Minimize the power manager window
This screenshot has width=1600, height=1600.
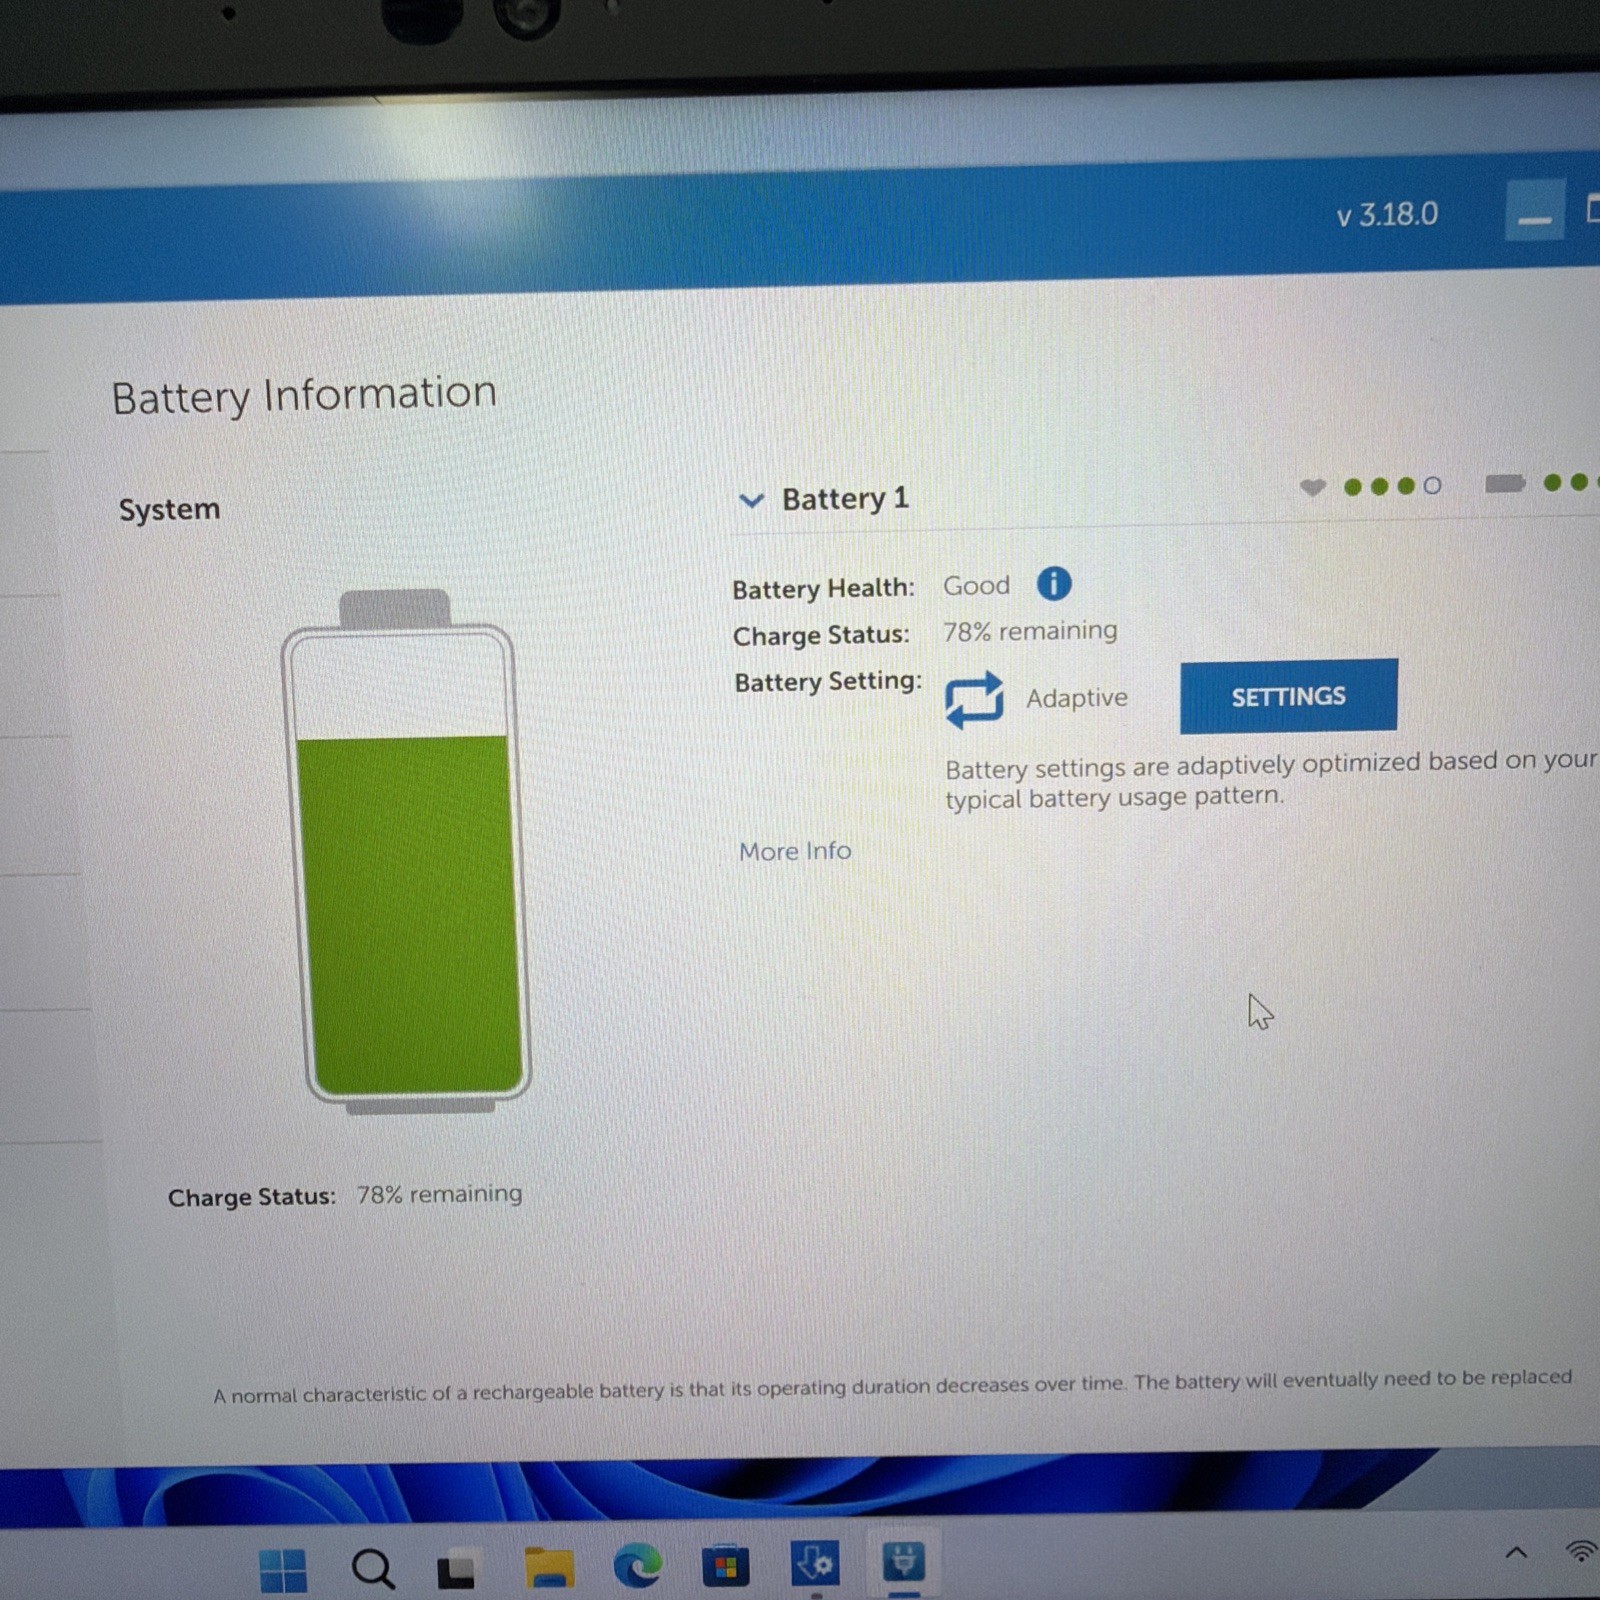point(1534,211)
